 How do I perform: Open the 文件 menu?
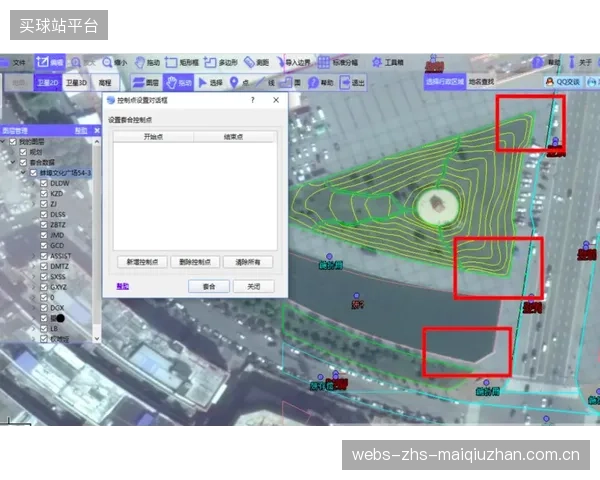click(x=14, y=62)
